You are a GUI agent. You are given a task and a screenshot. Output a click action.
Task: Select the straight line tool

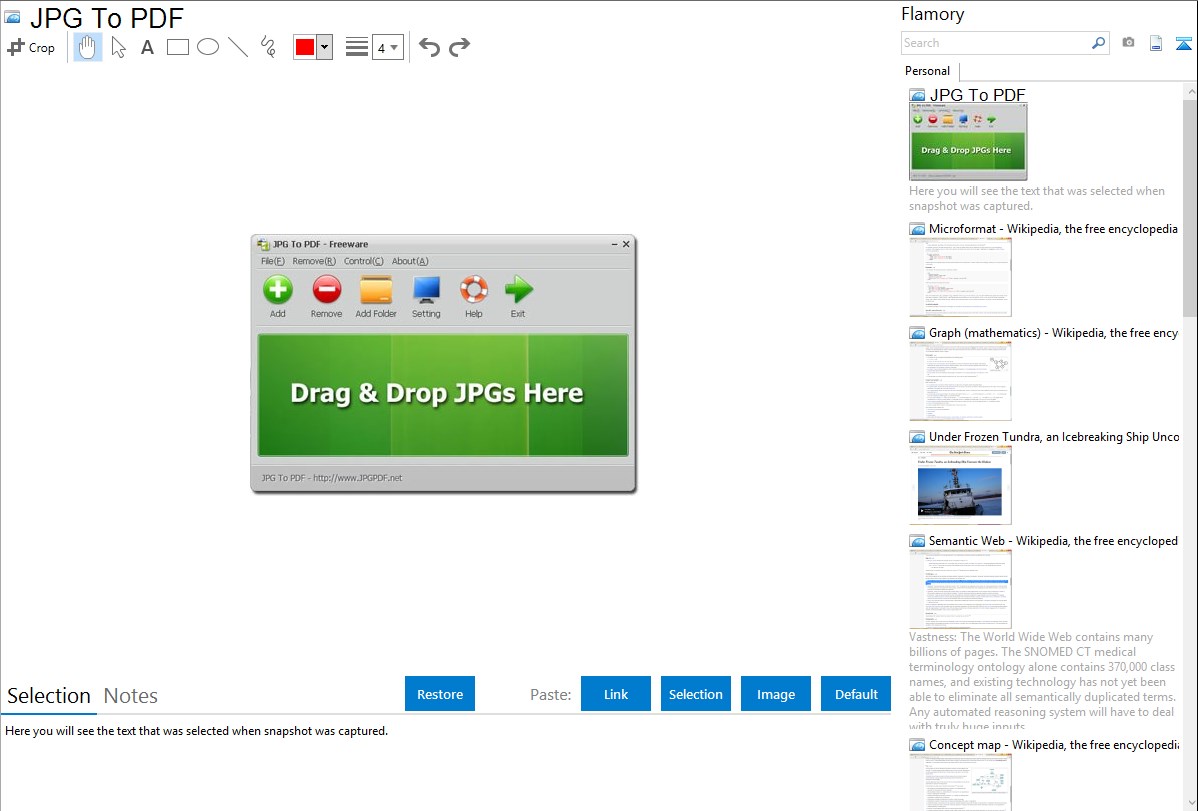238,47
